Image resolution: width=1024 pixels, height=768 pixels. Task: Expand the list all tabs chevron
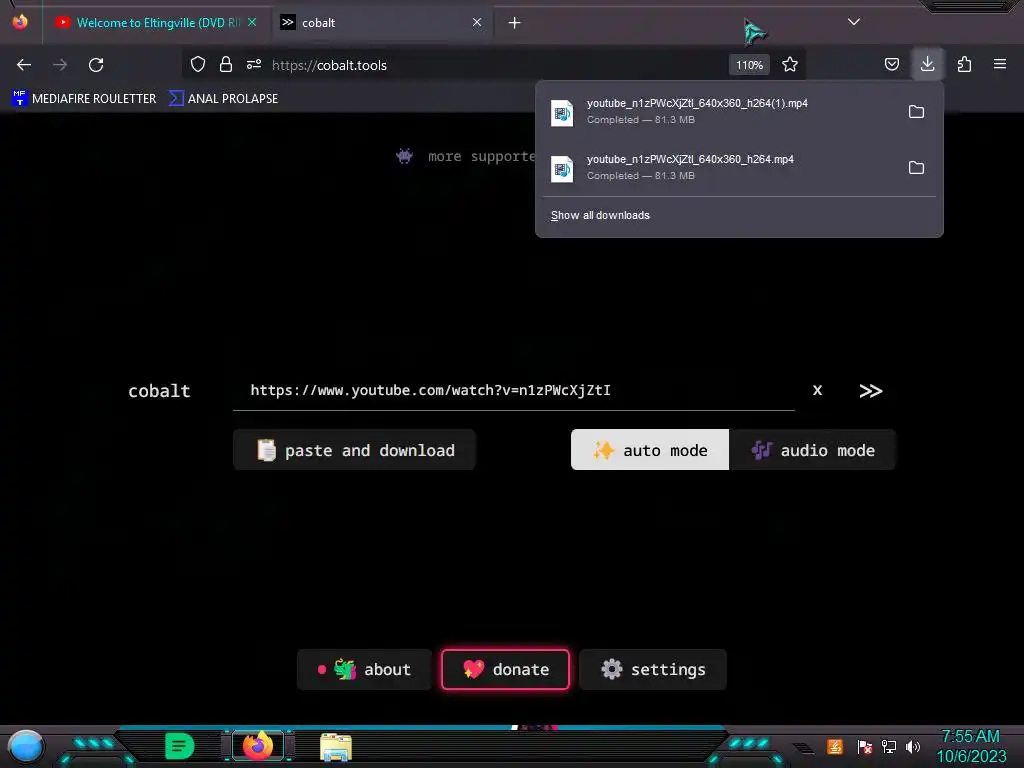click(854, 22)
